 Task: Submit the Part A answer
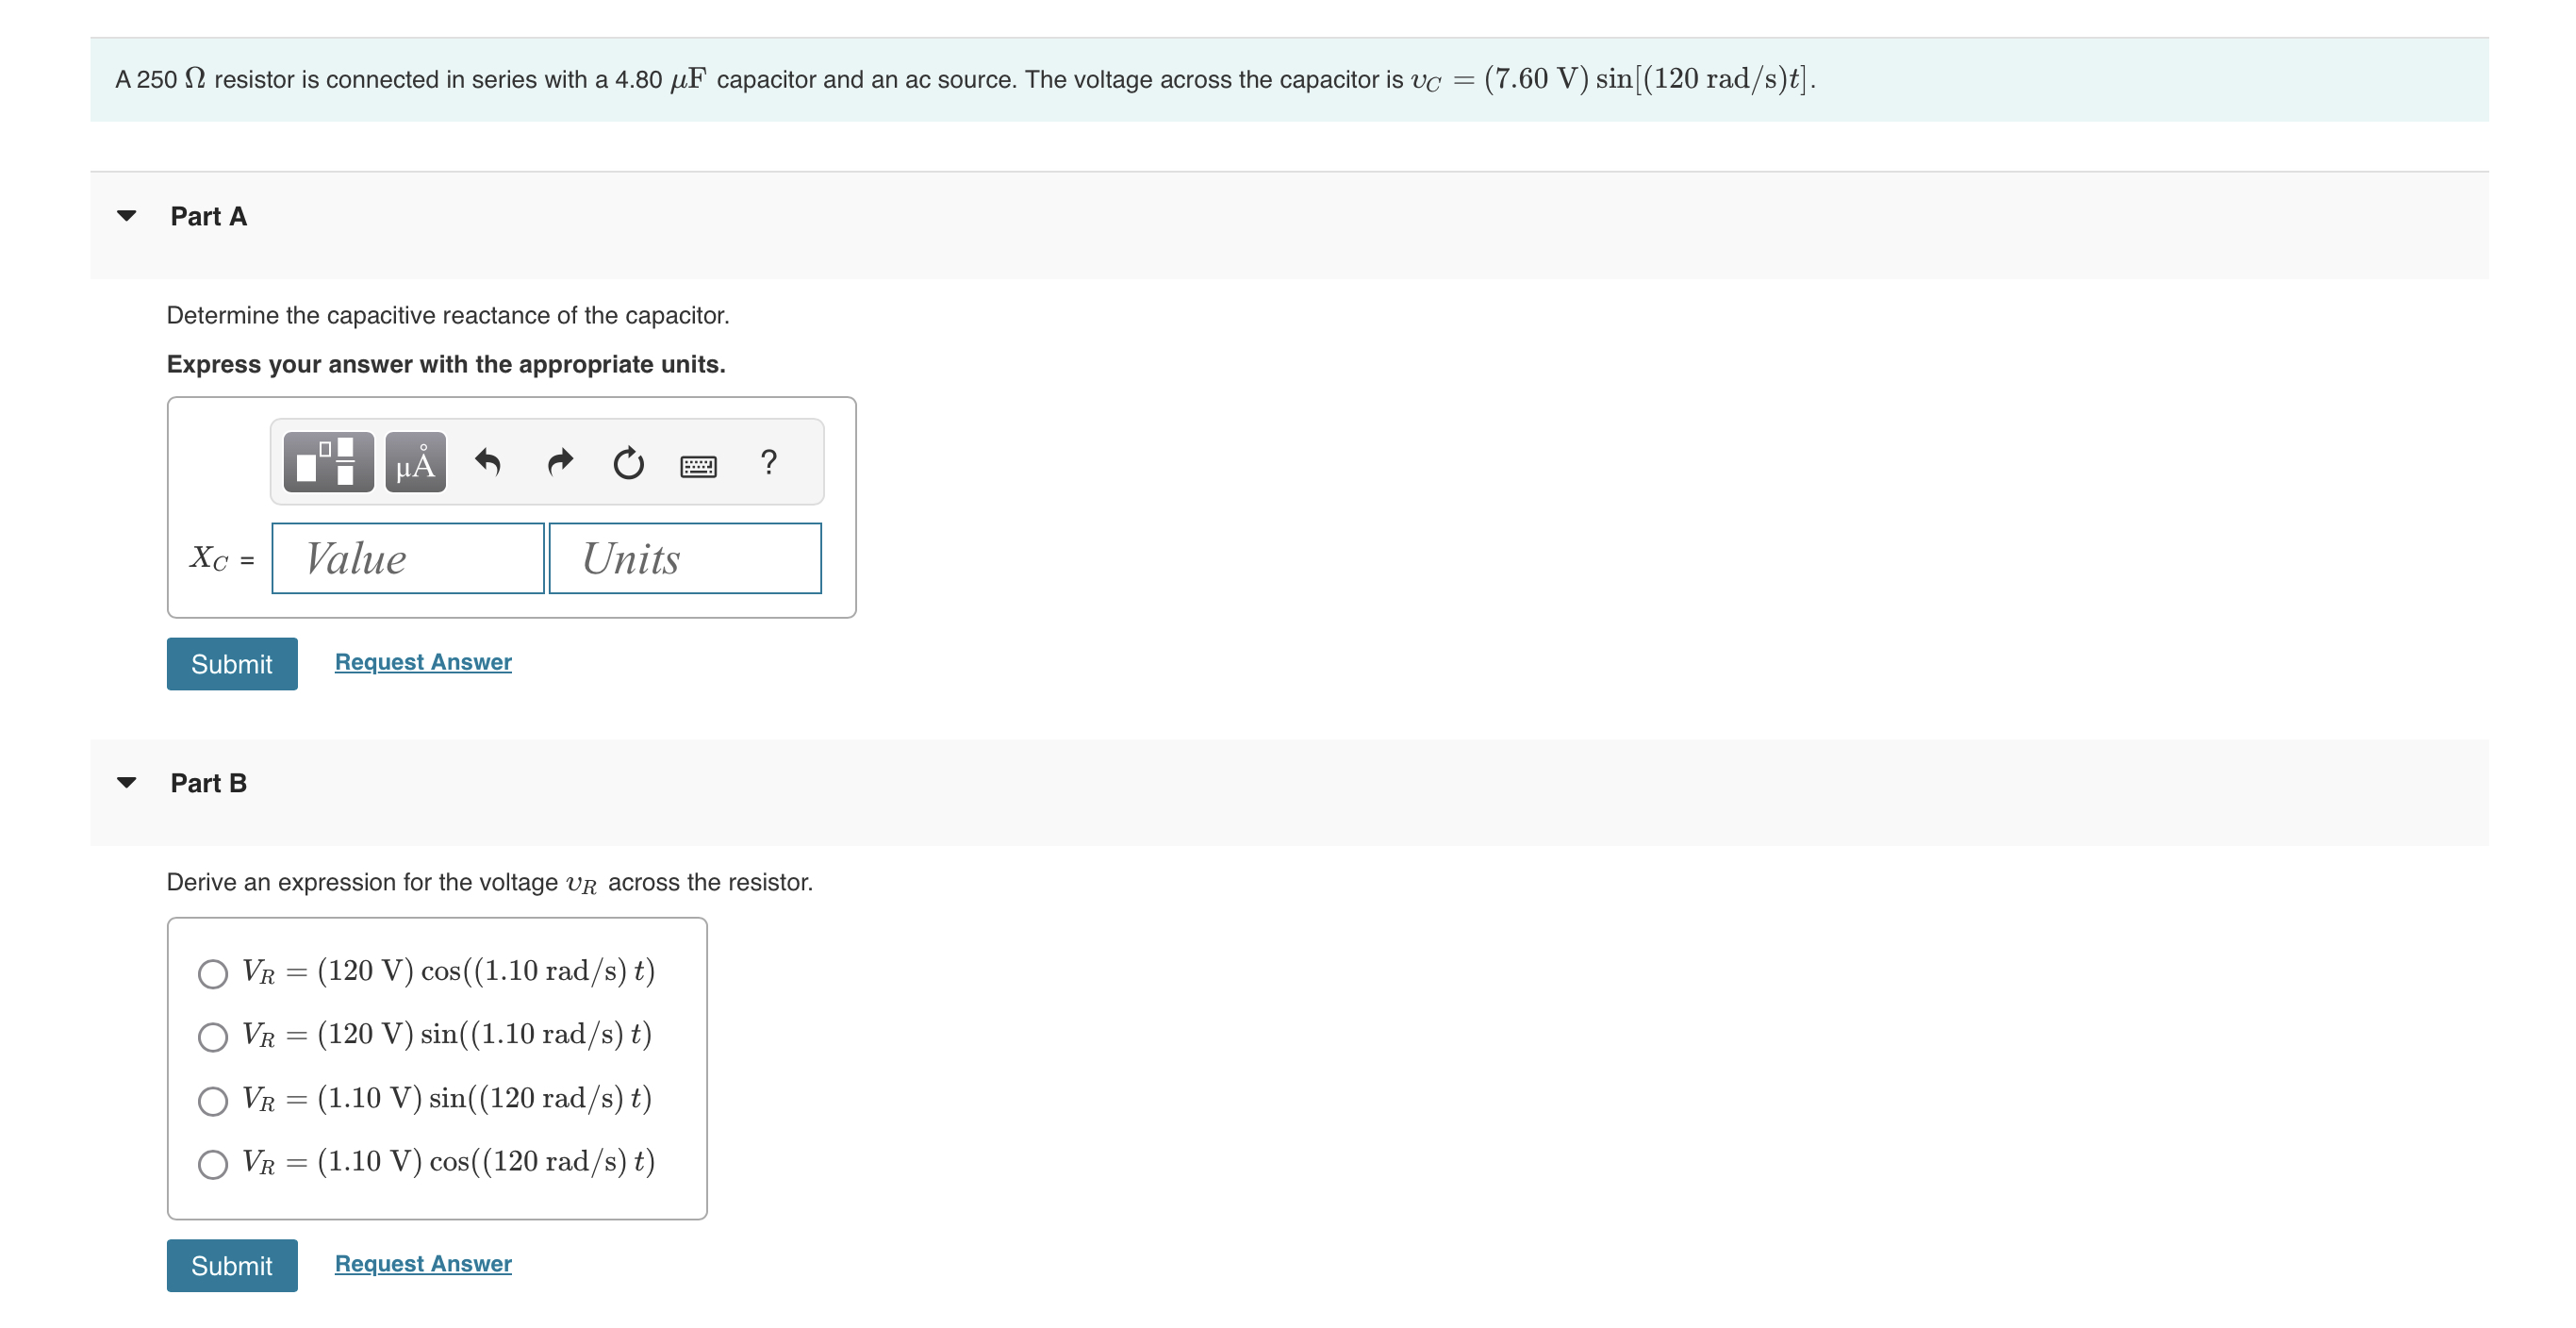232,664
